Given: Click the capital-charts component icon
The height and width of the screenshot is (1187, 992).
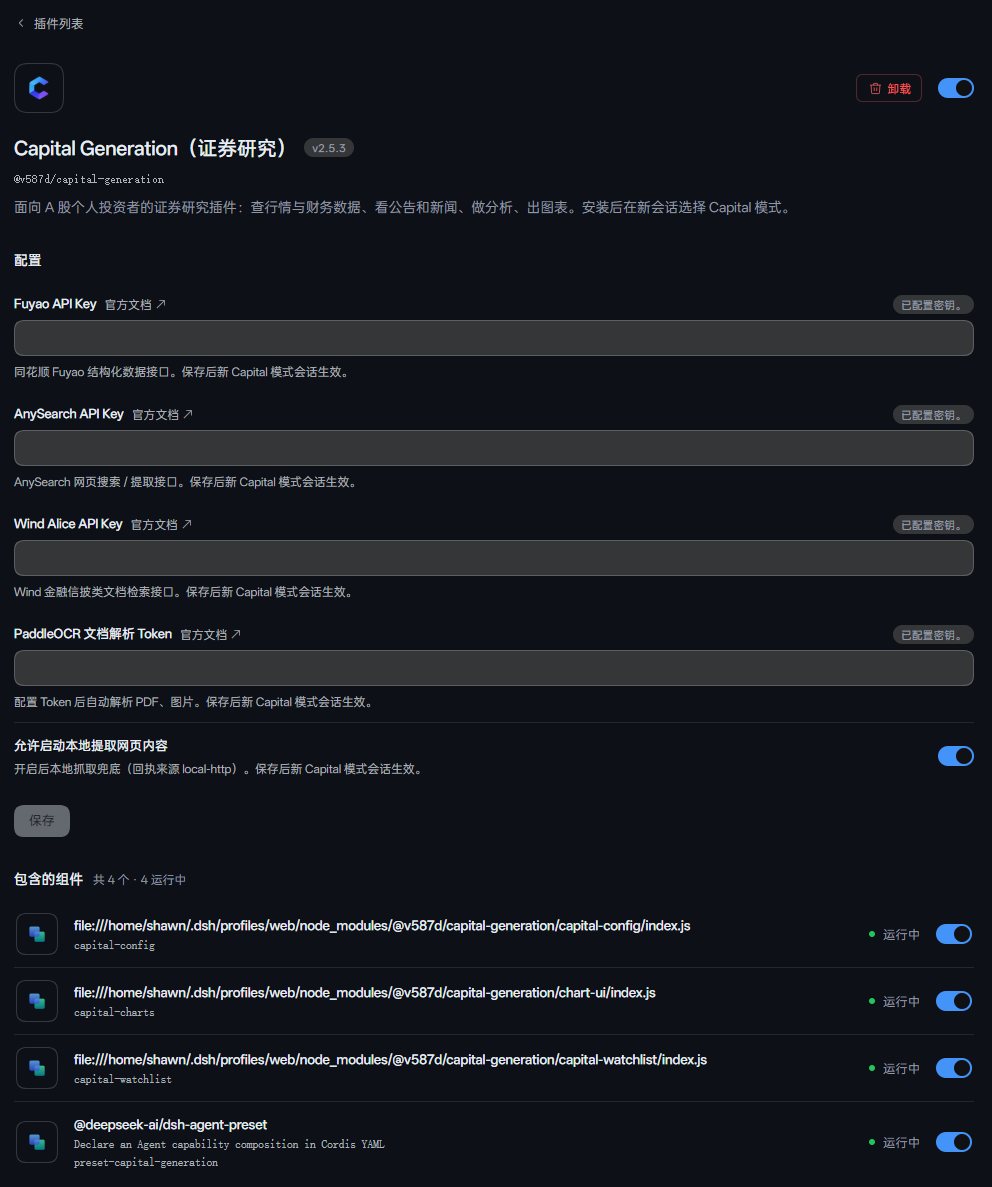Looking at the screenshot, I should point(37,1001).
